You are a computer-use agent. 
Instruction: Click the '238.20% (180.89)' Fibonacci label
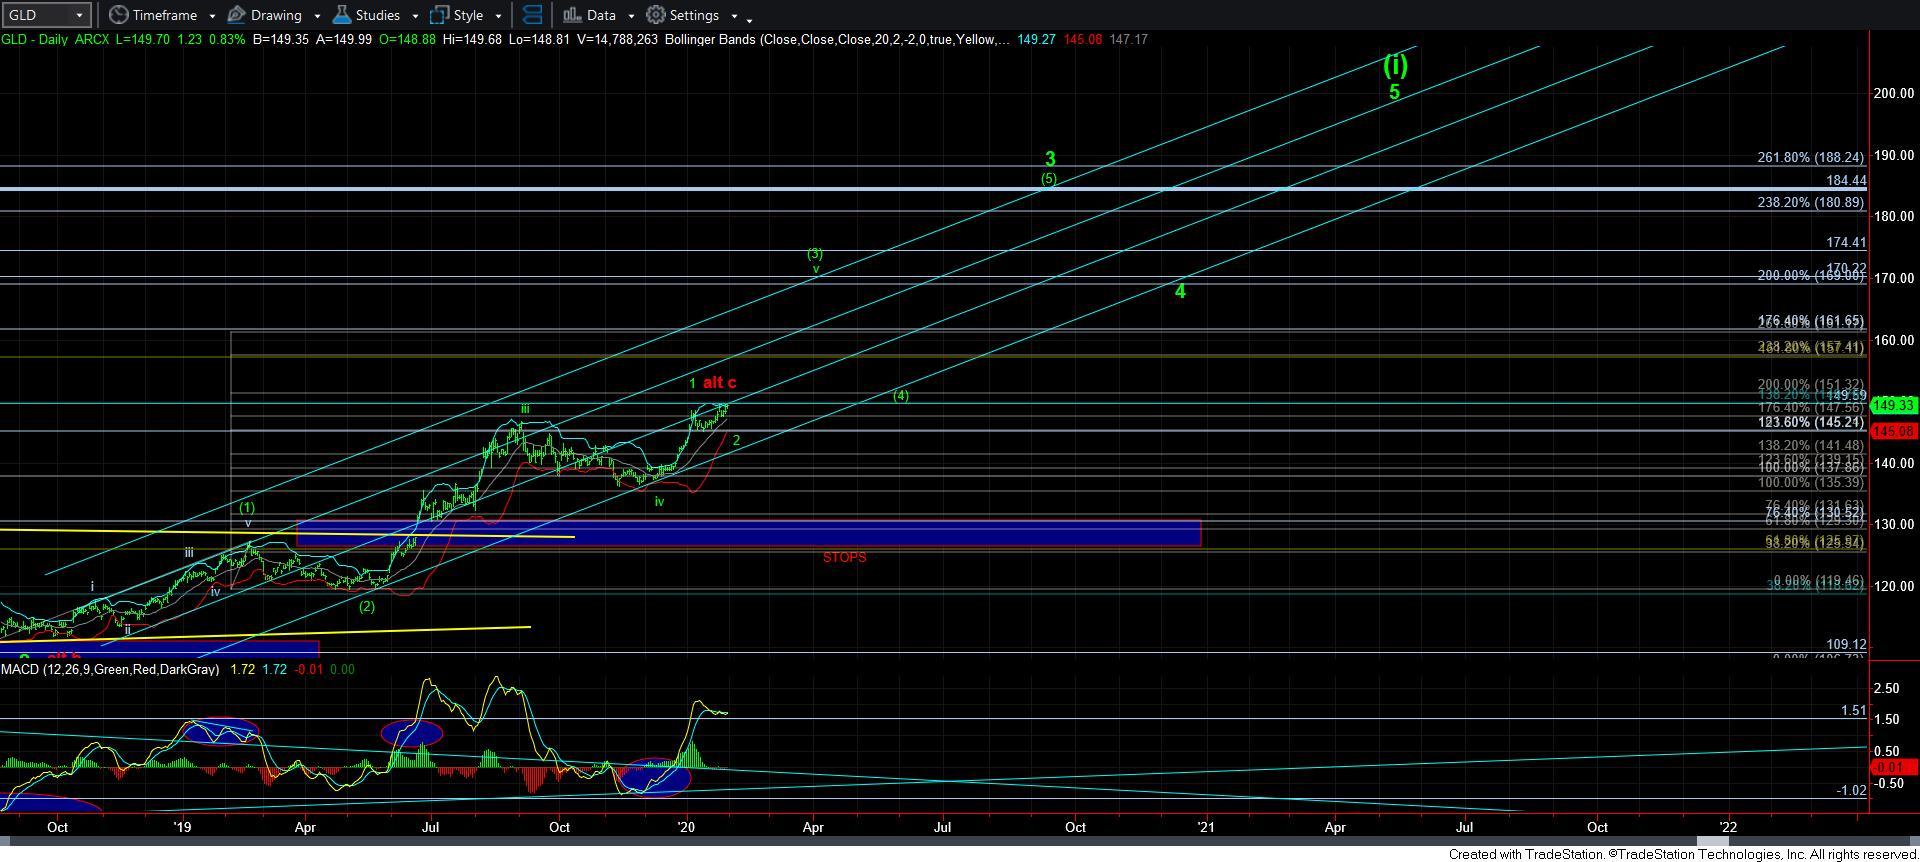(x=1810, y=202)
